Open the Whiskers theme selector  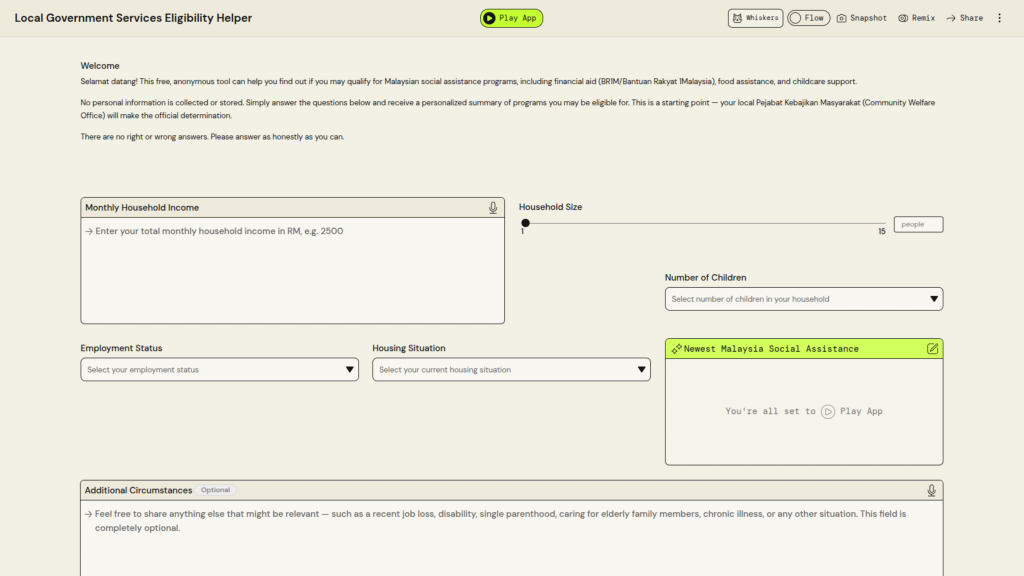coord(755,18)
